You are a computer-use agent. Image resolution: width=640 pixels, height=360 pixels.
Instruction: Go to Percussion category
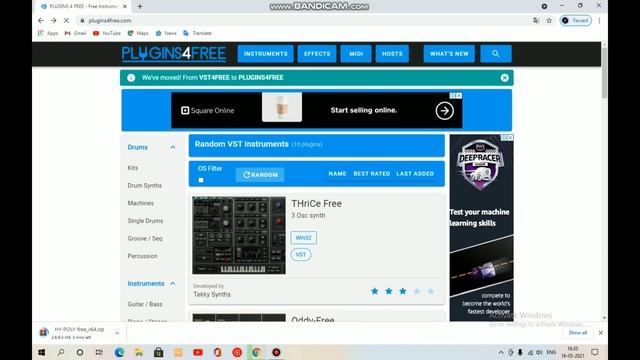coord(142,256)
